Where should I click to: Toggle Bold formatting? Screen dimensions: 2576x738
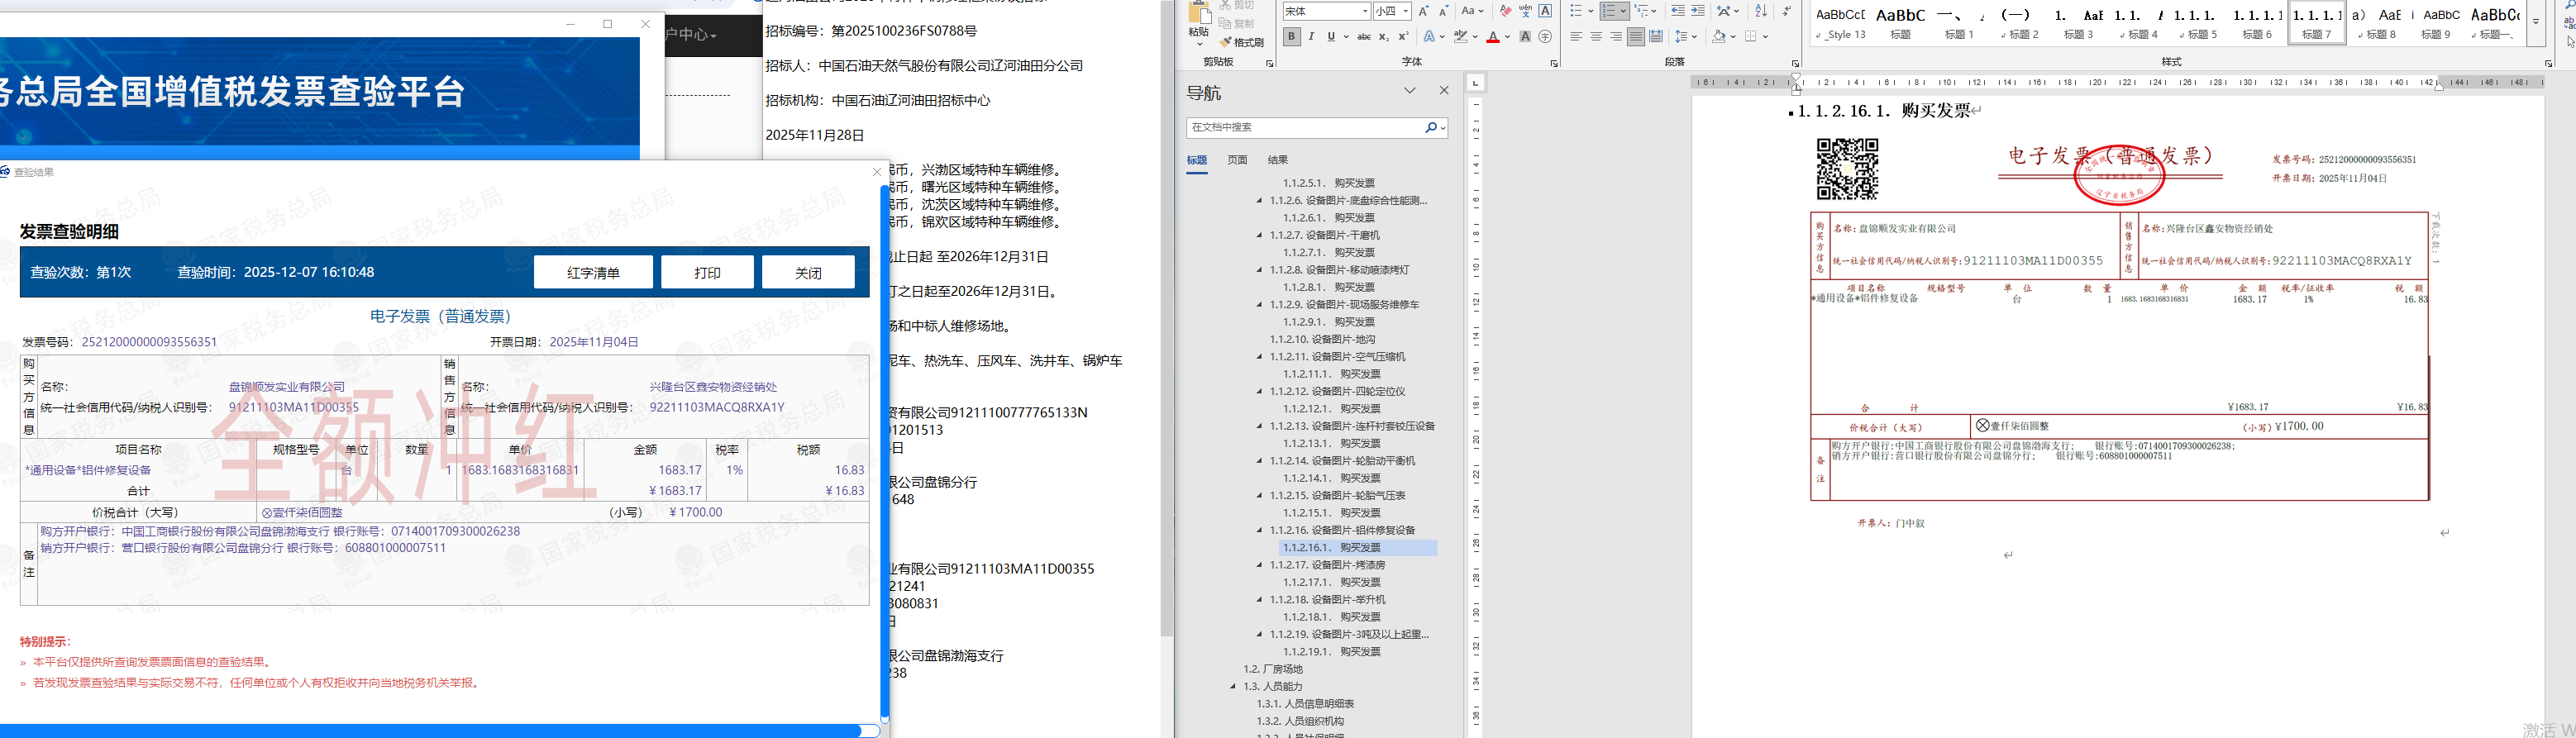click(x=1292, y=36)
